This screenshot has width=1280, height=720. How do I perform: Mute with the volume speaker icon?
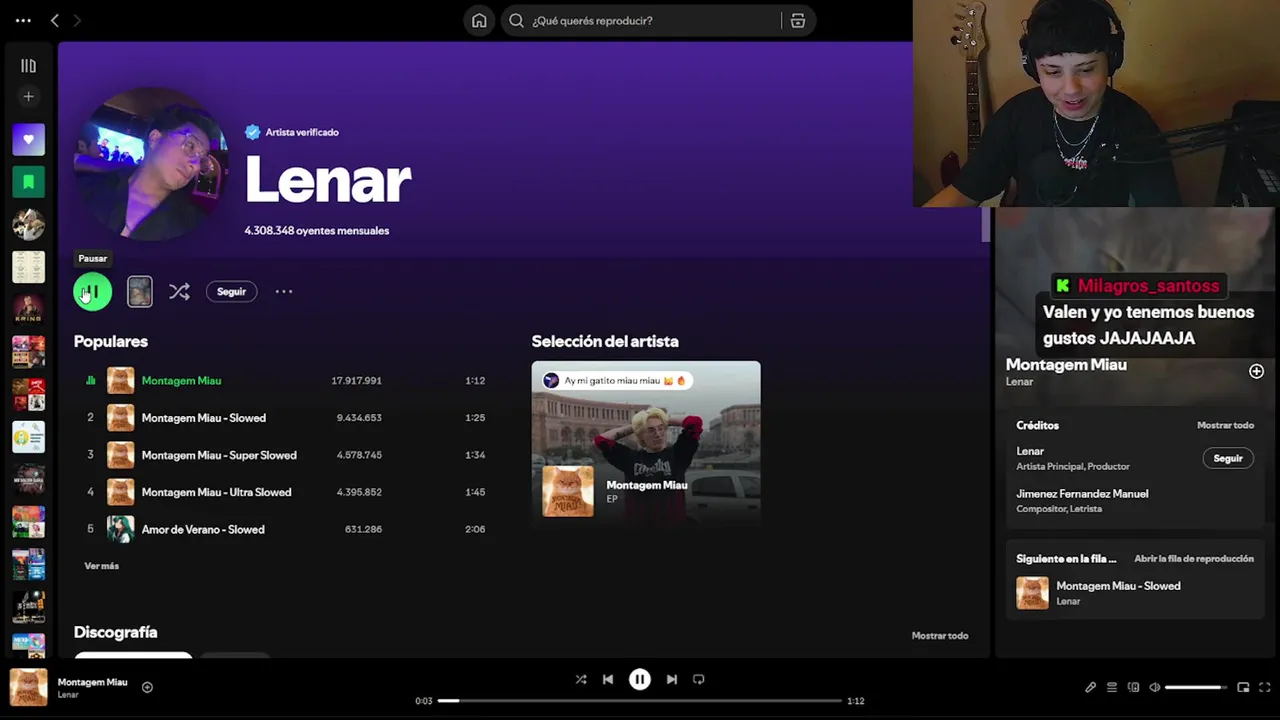coord(1154,687)
